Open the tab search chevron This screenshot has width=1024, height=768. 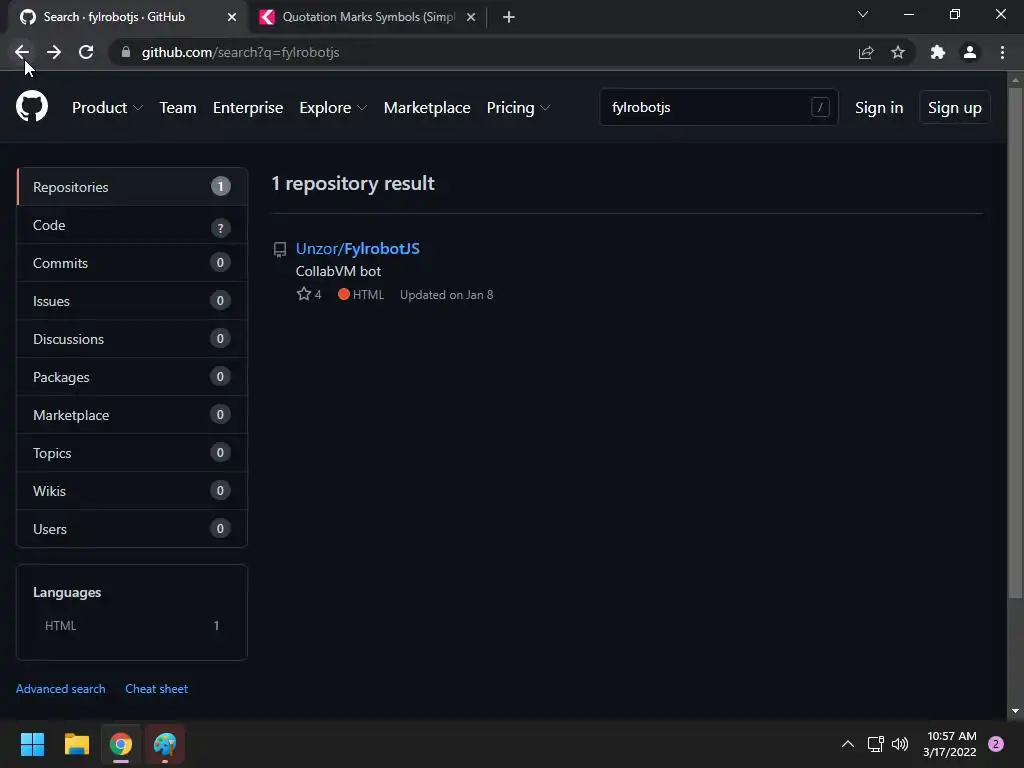click(863, 14)
